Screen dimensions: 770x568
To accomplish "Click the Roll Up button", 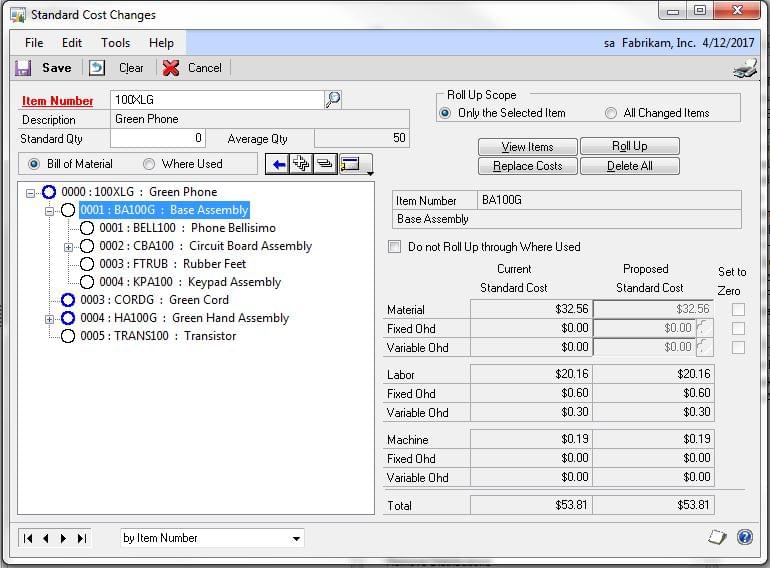I will (x=630, y=146).
